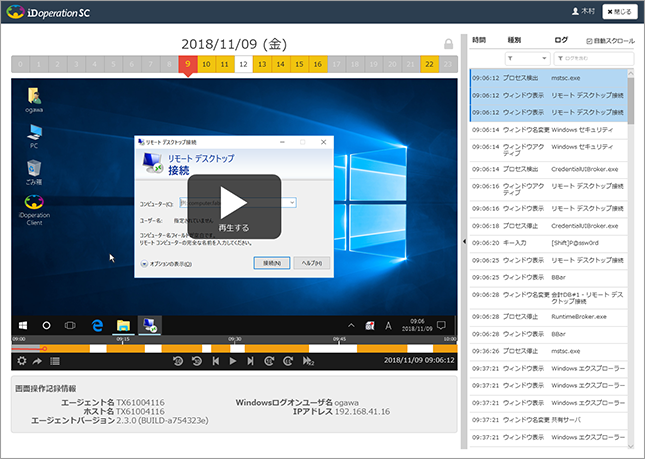Click 接続(N) button in the dialog

click(x=271, y=263)
